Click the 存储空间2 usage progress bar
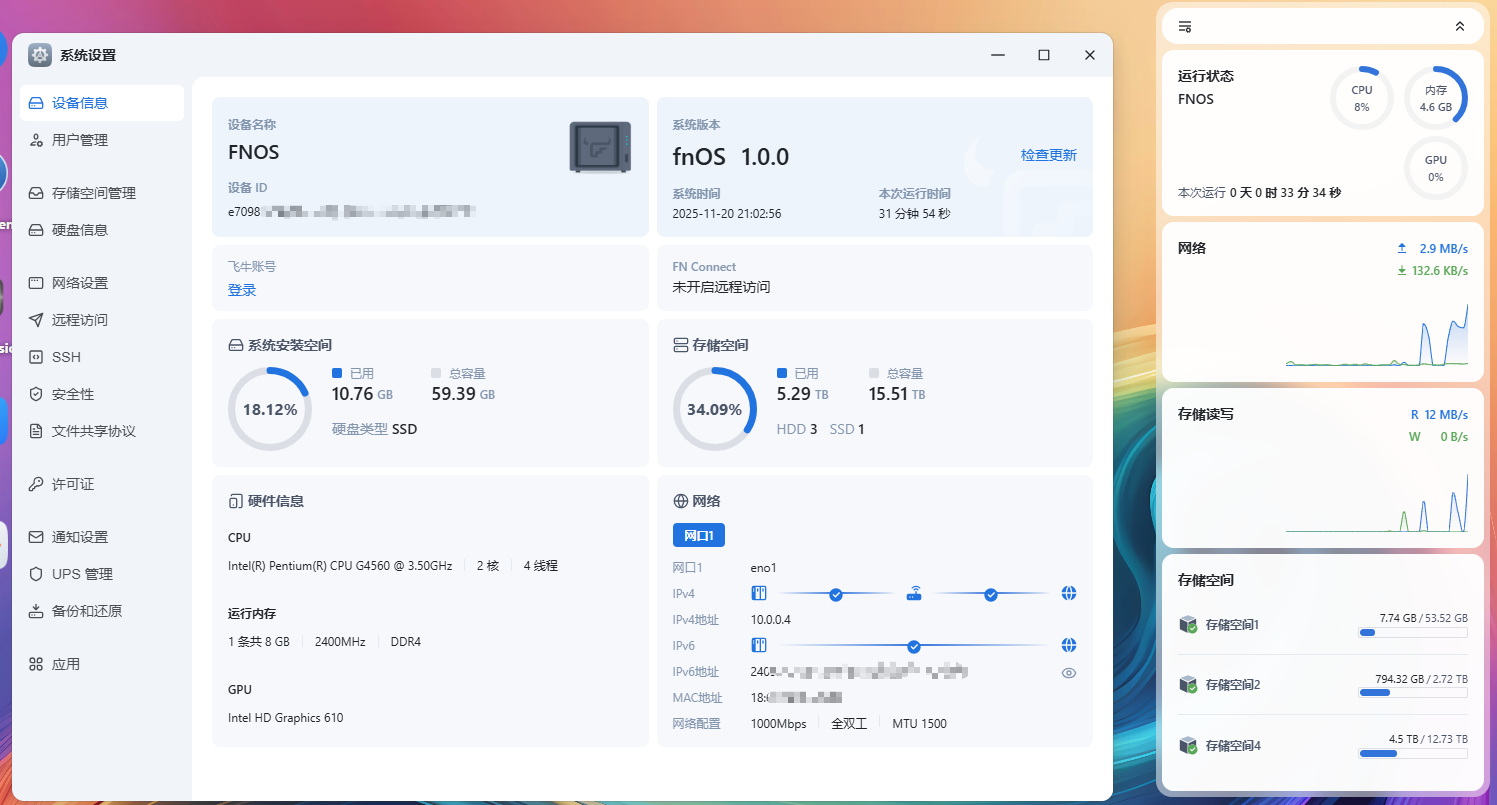Viewport: 1497px width, 805px height. (x=1412, y=693)
